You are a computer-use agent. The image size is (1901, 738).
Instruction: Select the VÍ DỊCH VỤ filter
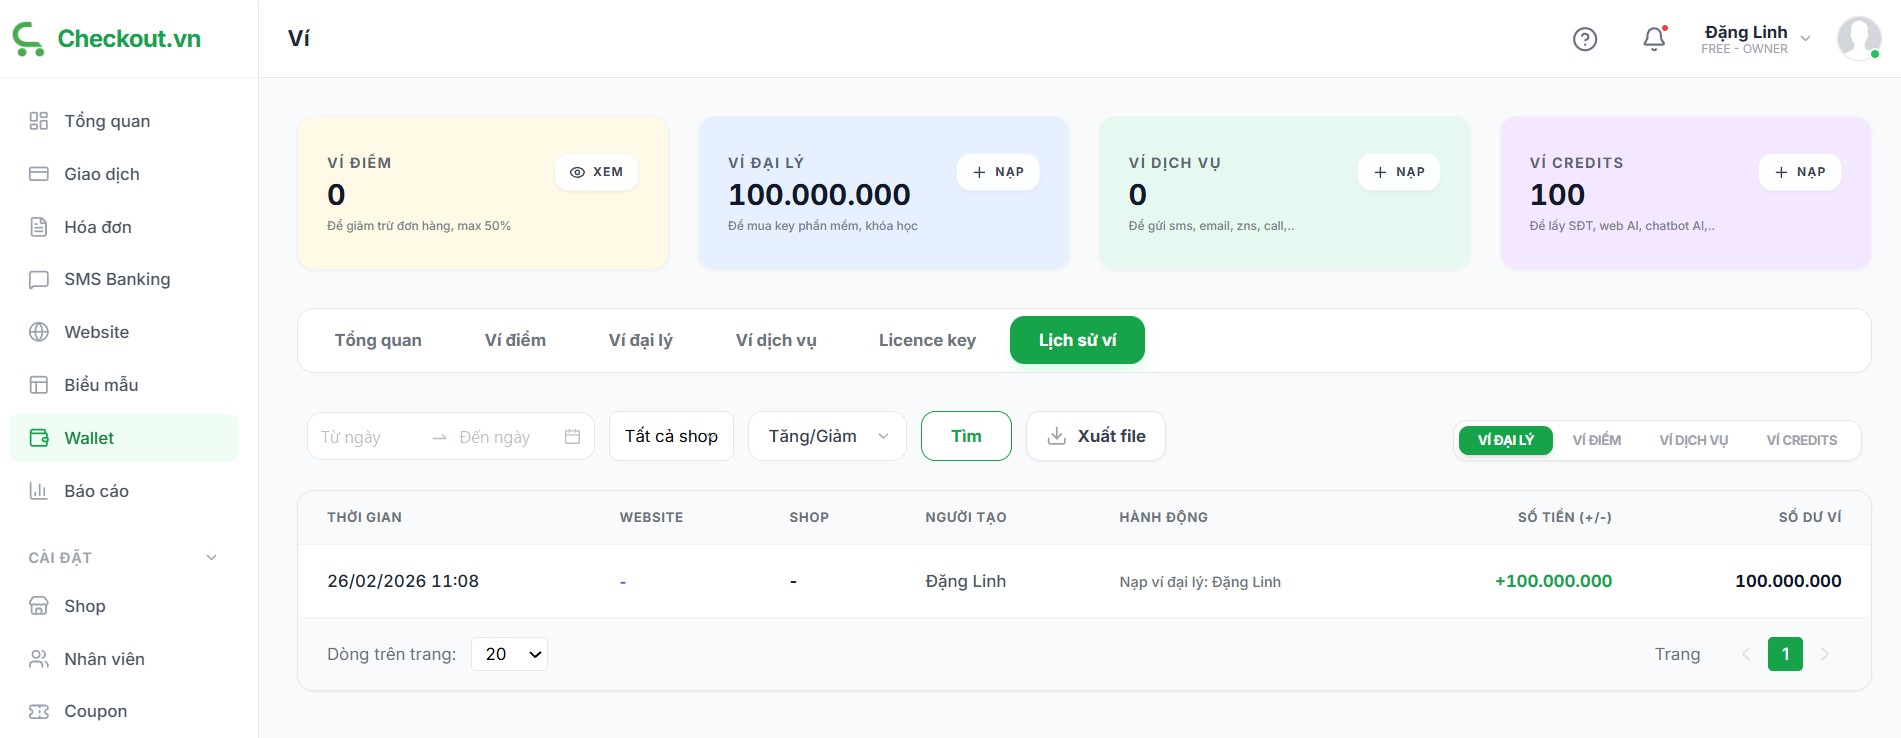point(1693,440)
